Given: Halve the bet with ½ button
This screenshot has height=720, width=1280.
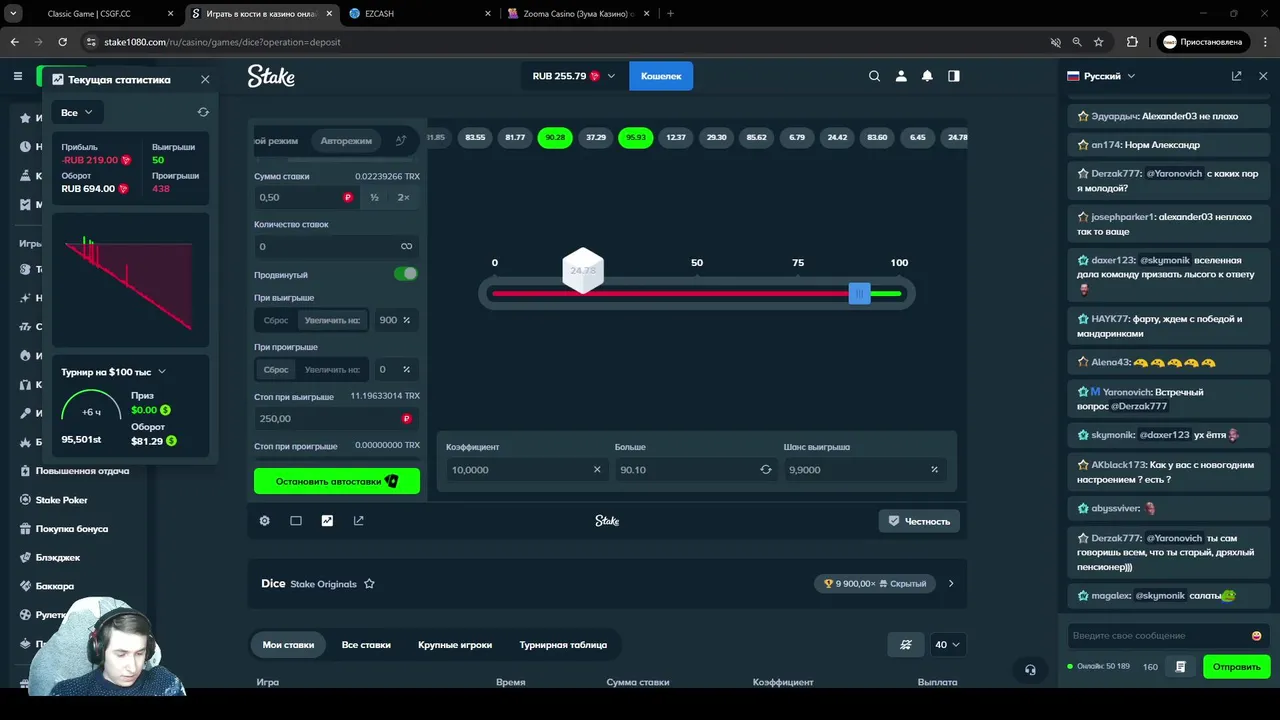Looking at the screenshot, I should pyautogui.click(x=375, y=197).
